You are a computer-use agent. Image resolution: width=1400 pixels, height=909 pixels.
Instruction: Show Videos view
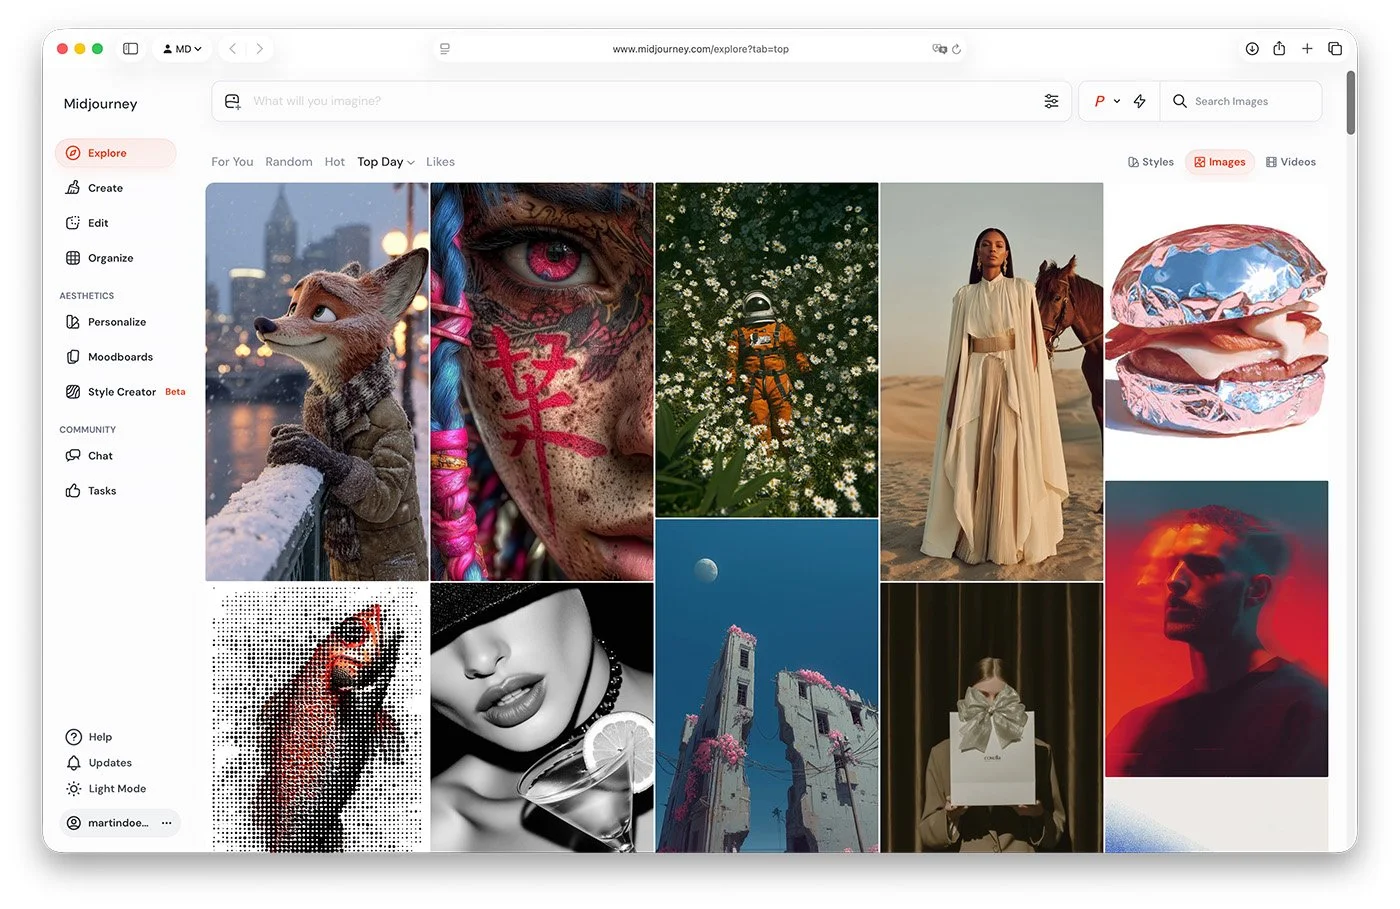[1291, 162]
